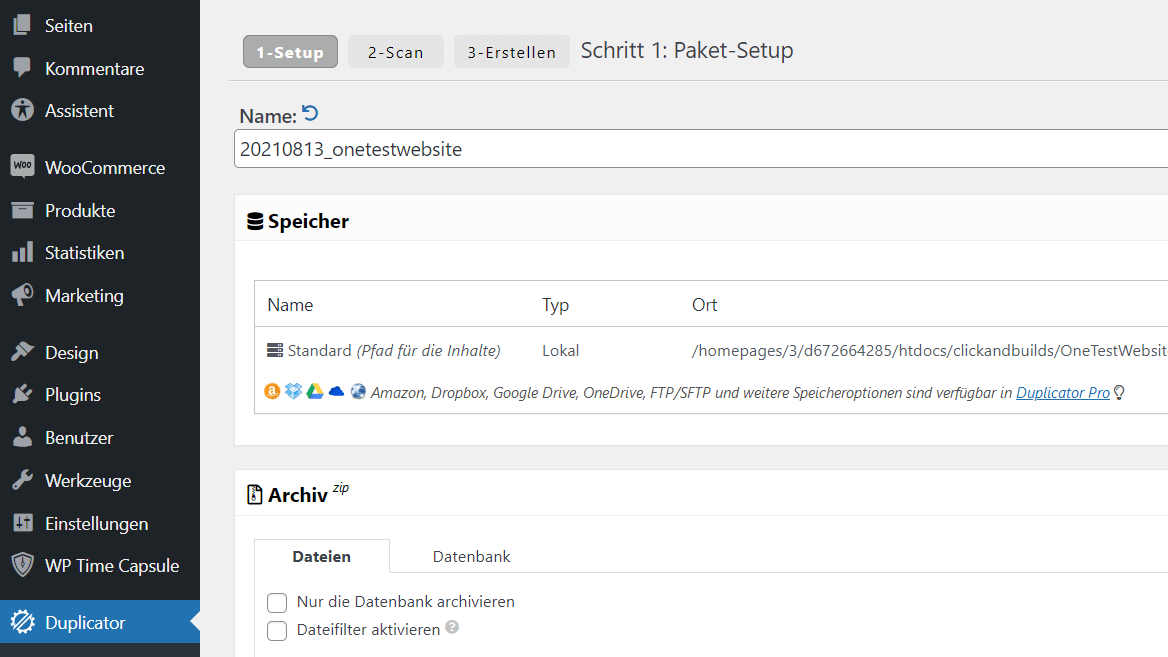Viewport: 1168px width, 657px height.
Task: Select the Dateien tab
Action: [x=322, y=556]
